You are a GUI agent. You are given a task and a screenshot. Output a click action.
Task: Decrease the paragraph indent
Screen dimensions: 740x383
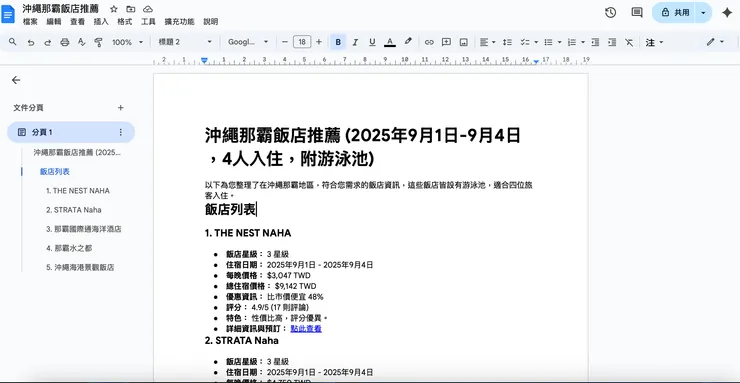(595, 42)
